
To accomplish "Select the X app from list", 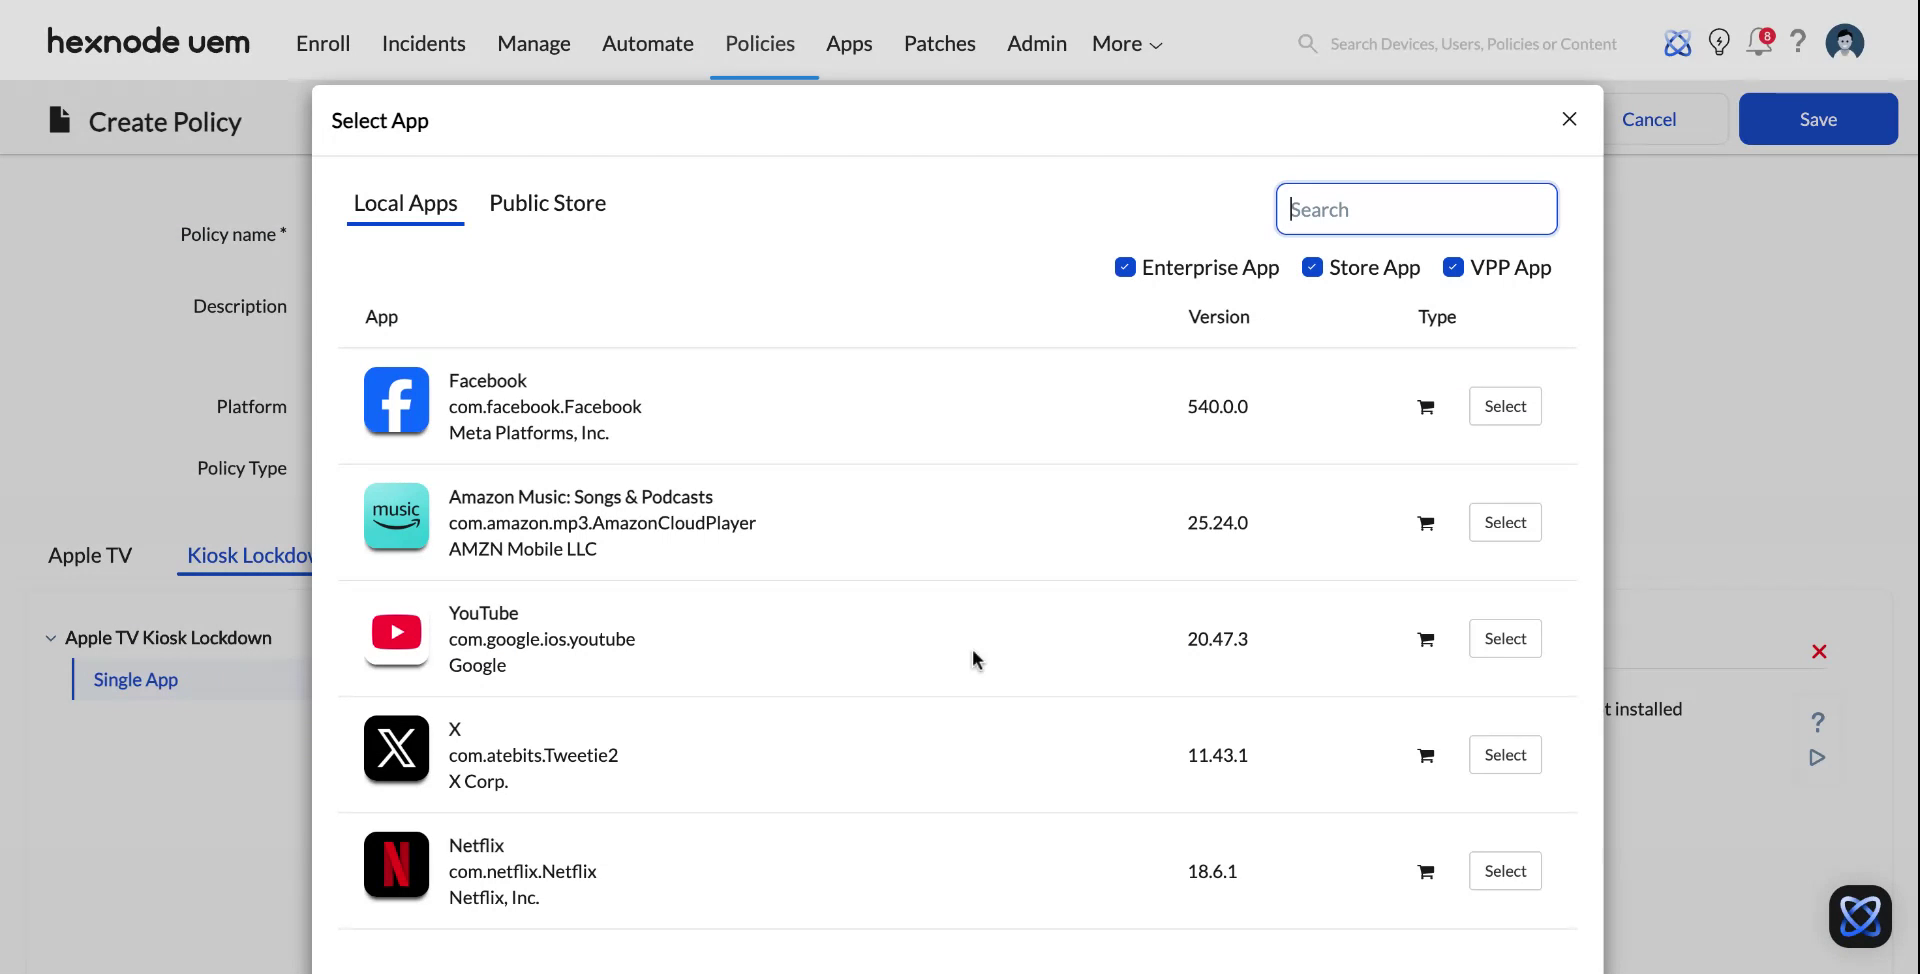I will pyautogui.click(x=1504, y=755).
